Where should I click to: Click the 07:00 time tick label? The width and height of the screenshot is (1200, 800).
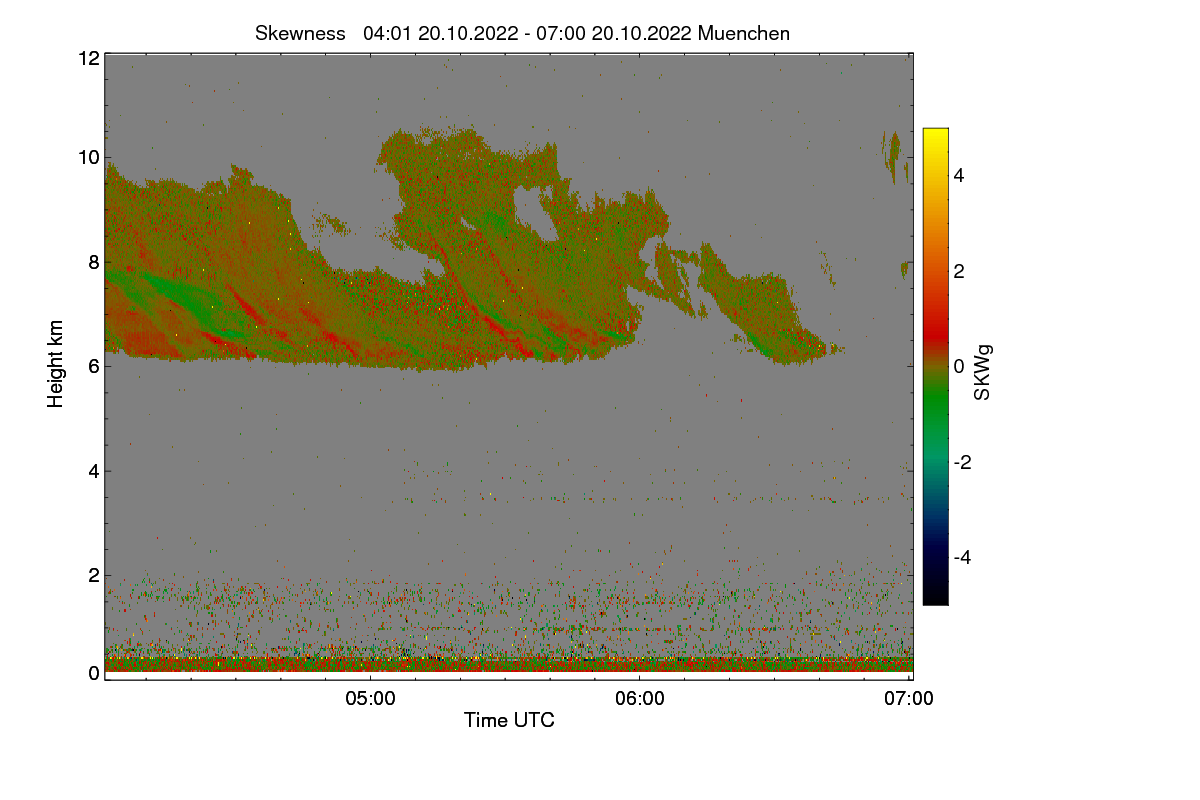click(909, 699)
